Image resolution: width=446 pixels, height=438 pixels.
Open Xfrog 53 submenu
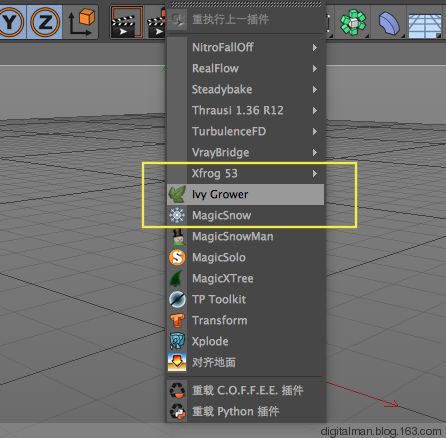245,173
